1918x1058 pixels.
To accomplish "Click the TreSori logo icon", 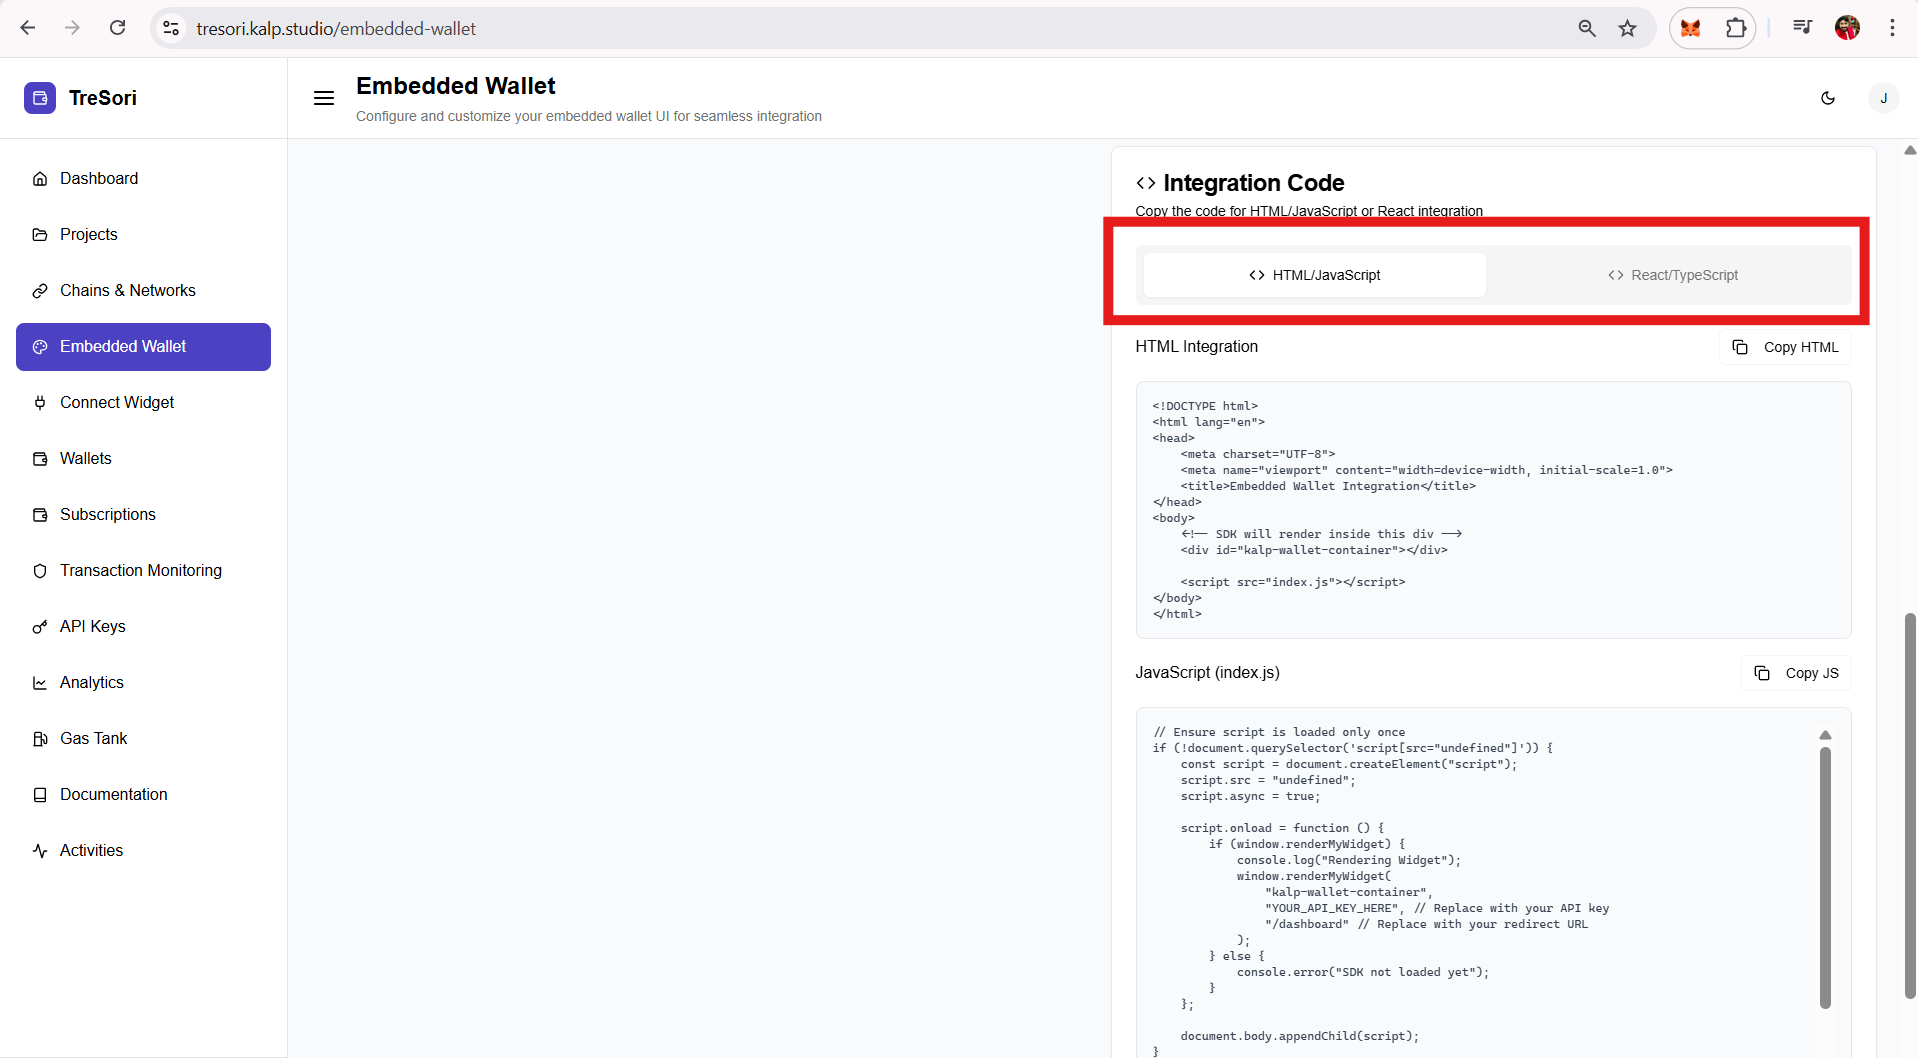I will click(x=40, y=98).
